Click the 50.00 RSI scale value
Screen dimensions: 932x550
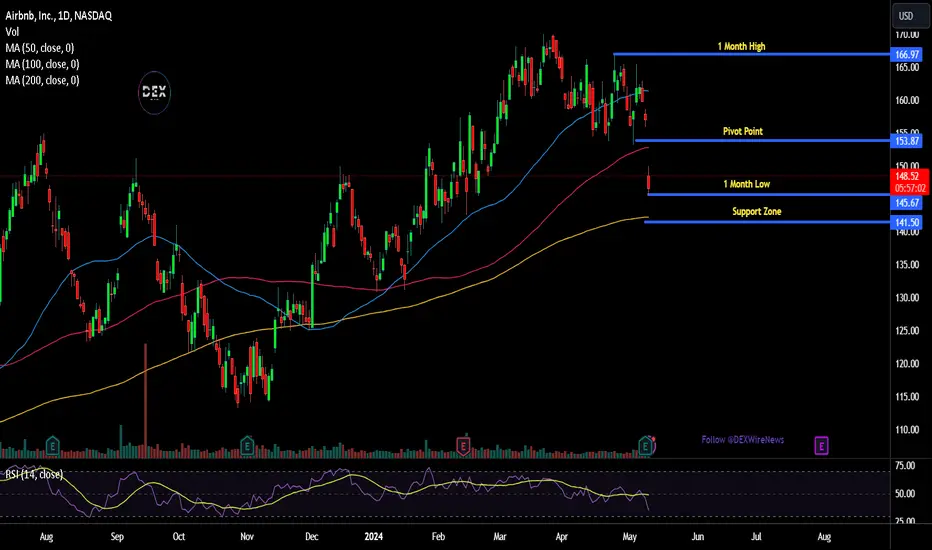[905, 494]
